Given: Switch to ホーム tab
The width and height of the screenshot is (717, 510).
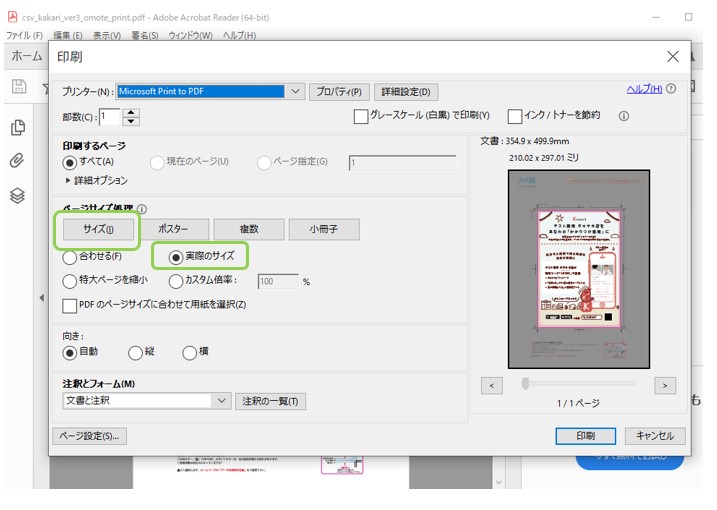Looking at the screenshot, I should coord(27,56).
